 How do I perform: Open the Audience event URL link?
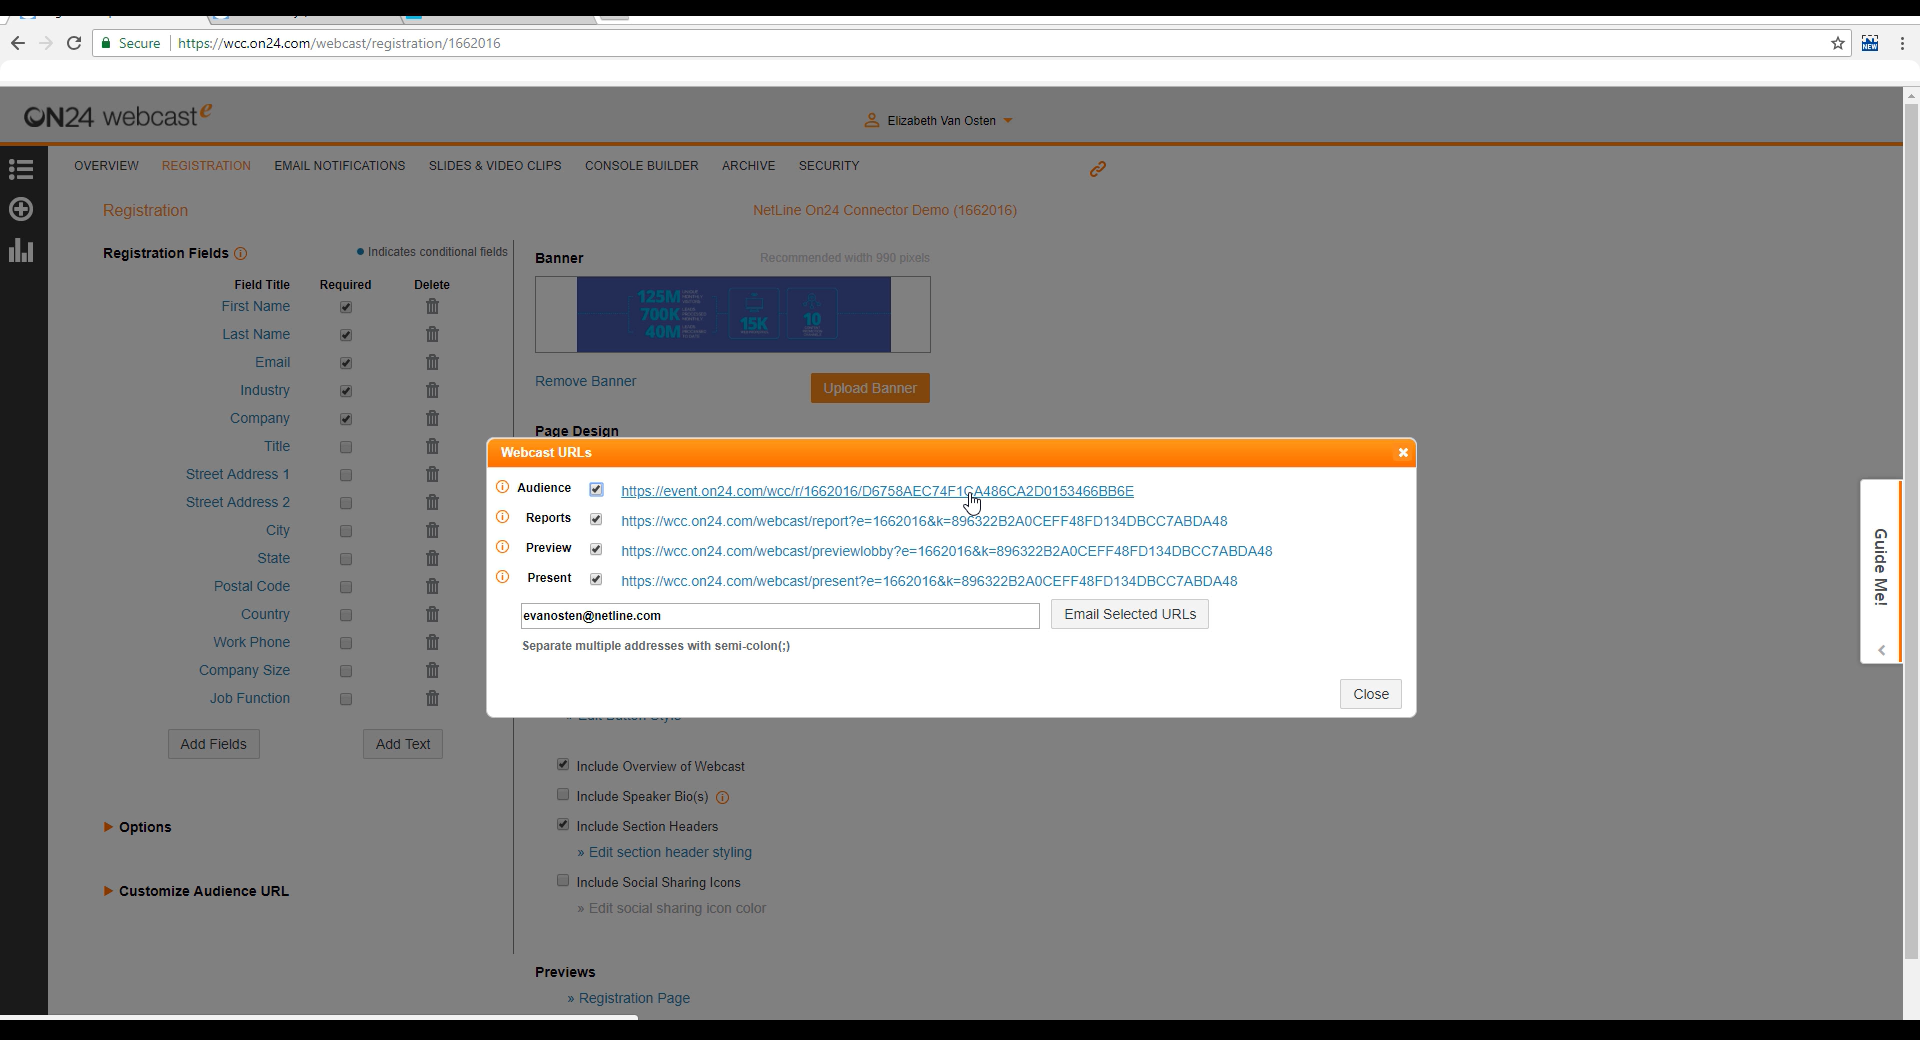pyautogui.click(x=877, y=491)
